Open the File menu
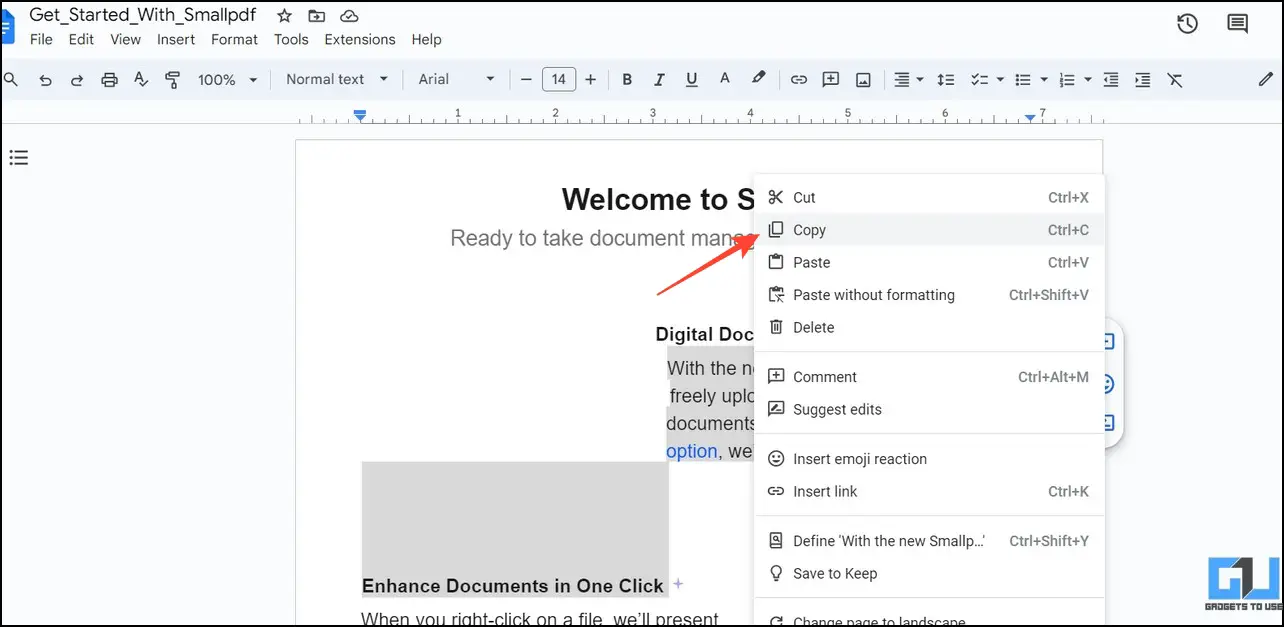Viewport: 1284px width, 627px height. click(41, 40)
